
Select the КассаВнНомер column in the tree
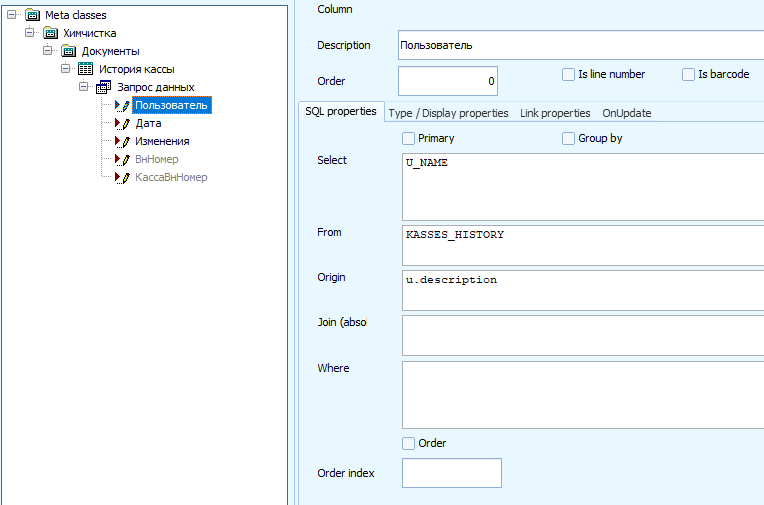point(171,177)
